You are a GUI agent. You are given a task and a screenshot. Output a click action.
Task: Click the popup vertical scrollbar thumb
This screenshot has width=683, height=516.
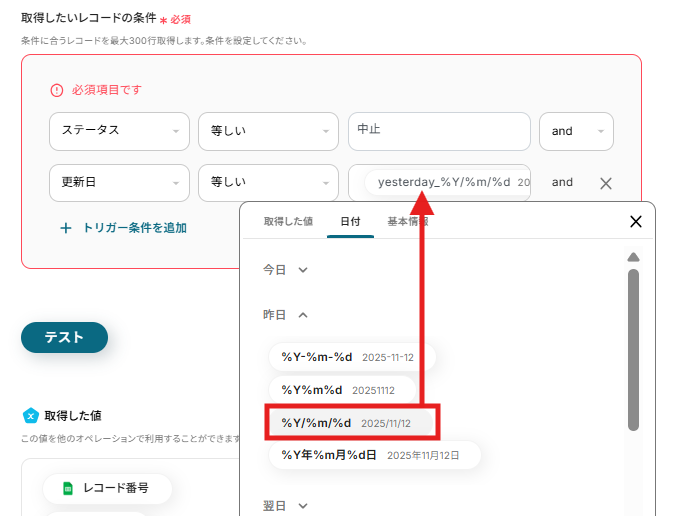[633, 350]
